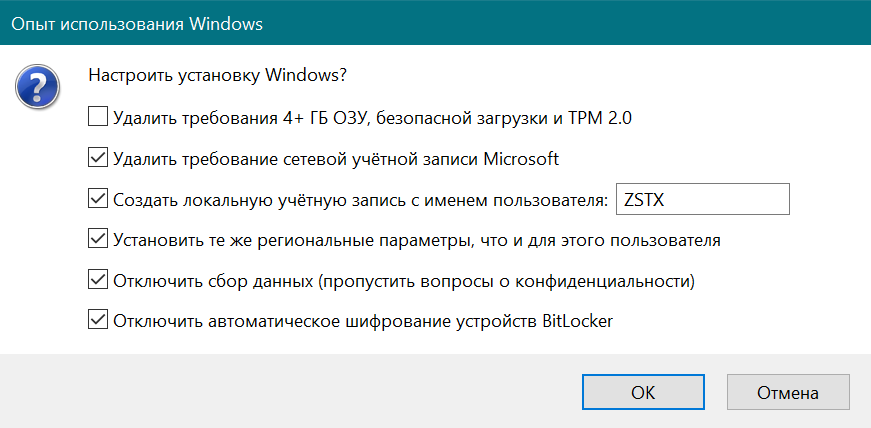Viewport: 871px width, 428px height.
Task: Click the username field containing ZSTX
Action: click(x=703, y=199)
